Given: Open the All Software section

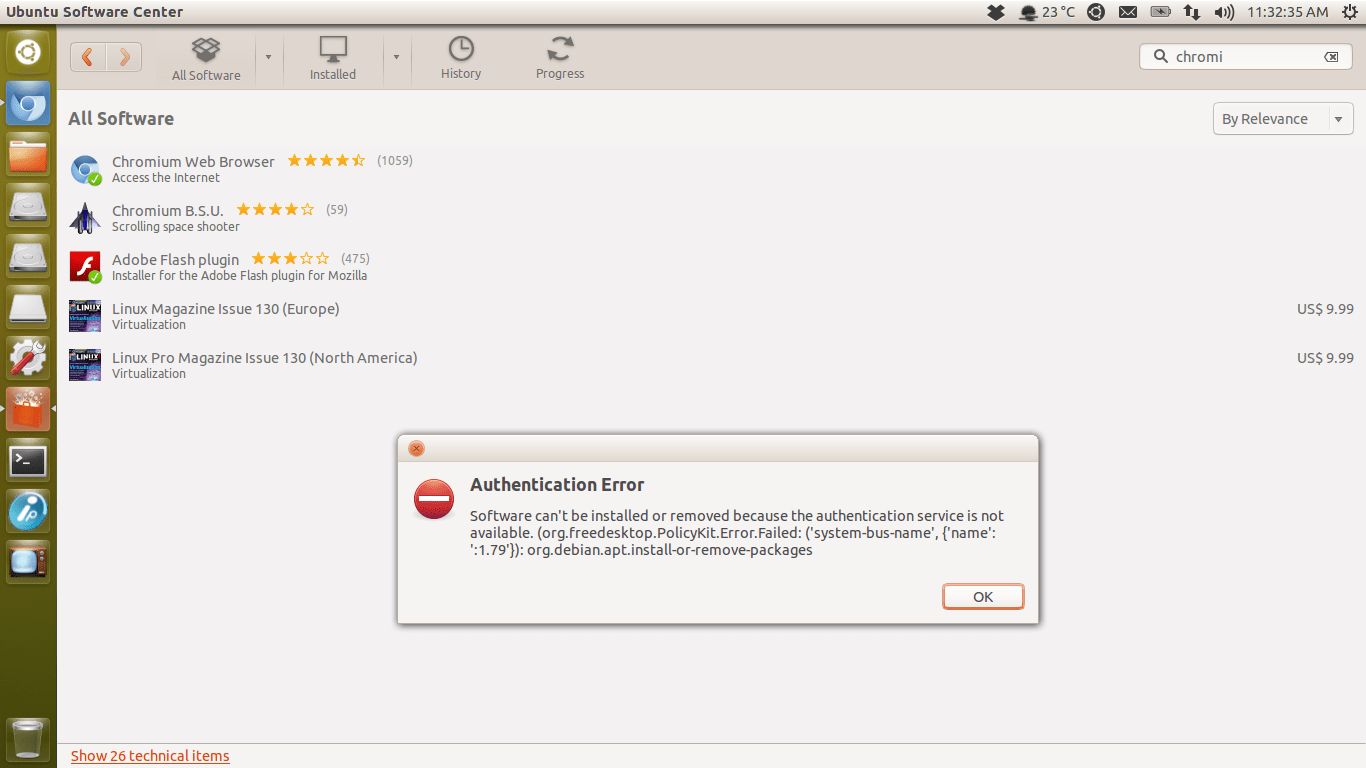Looking at the screenshot, I should [x=206, y=60].
